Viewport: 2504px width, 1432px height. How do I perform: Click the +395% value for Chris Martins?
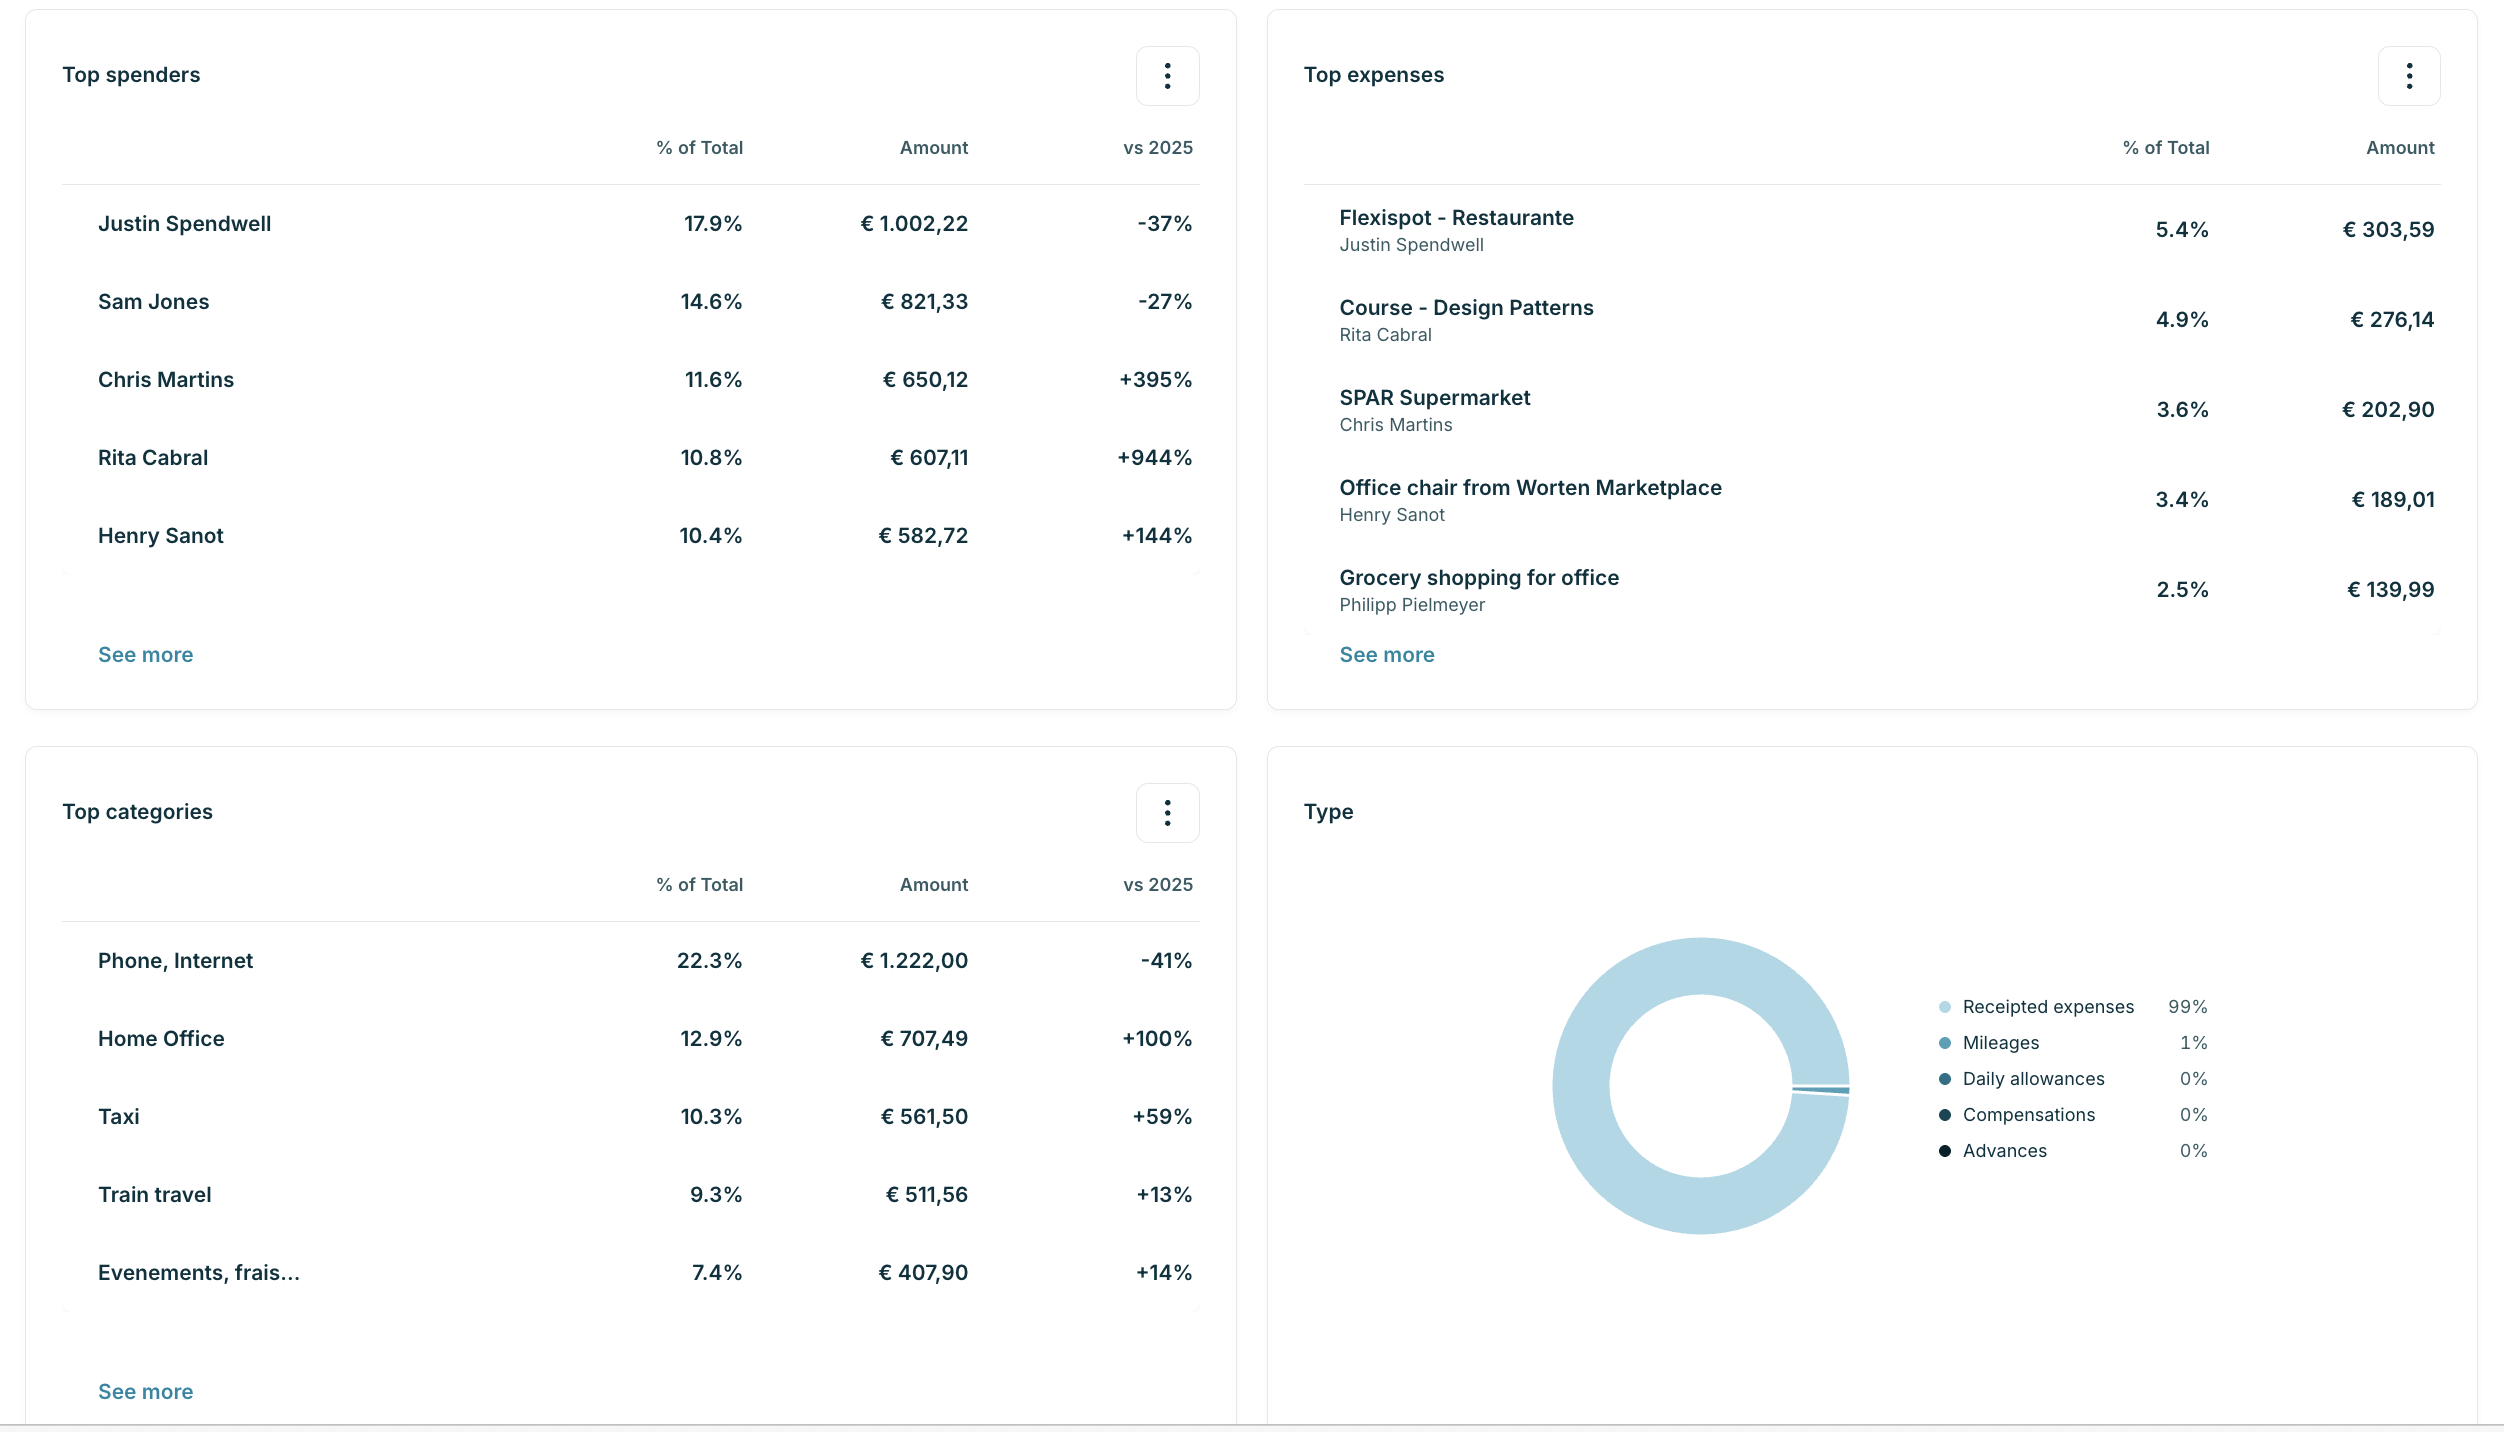coord(1156,380)
